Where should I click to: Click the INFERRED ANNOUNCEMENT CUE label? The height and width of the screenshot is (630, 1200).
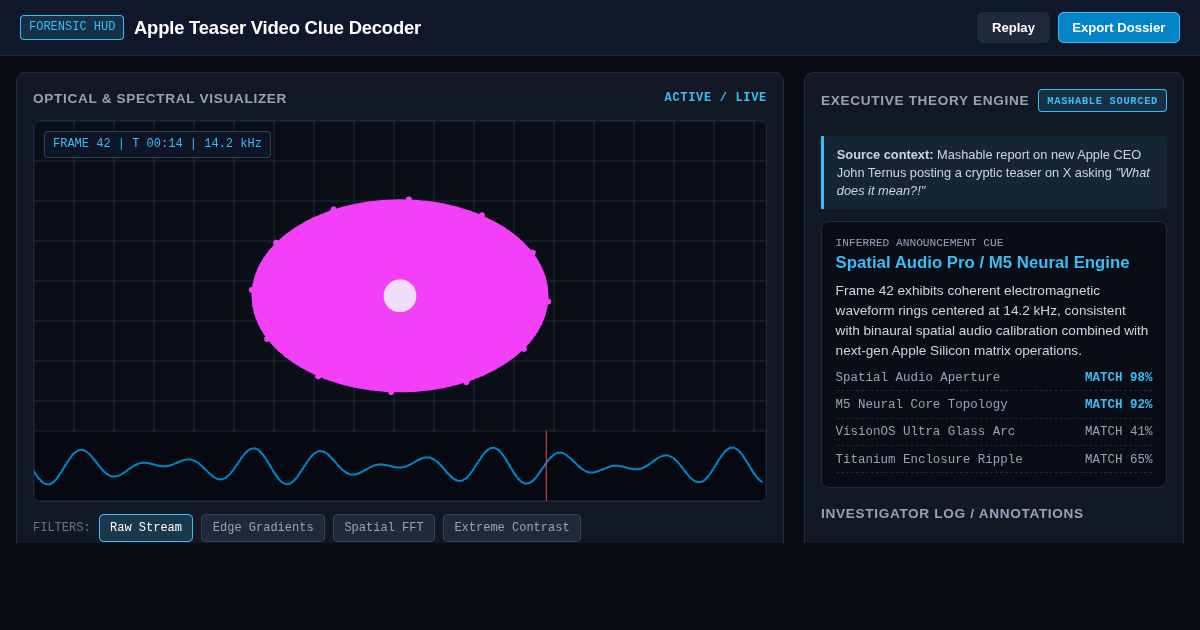tap(919, 243)
